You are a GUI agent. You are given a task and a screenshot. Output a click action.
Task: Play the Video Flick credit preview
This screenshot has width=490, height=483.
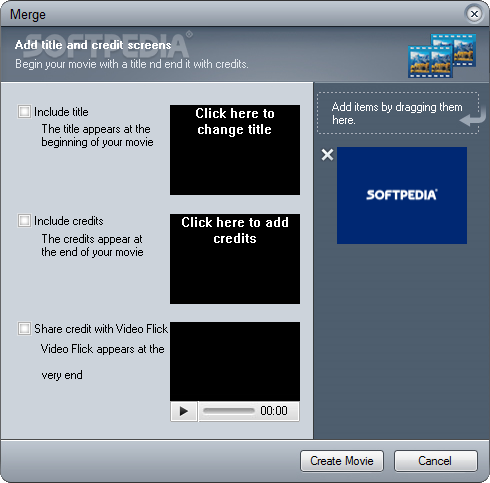184,411
